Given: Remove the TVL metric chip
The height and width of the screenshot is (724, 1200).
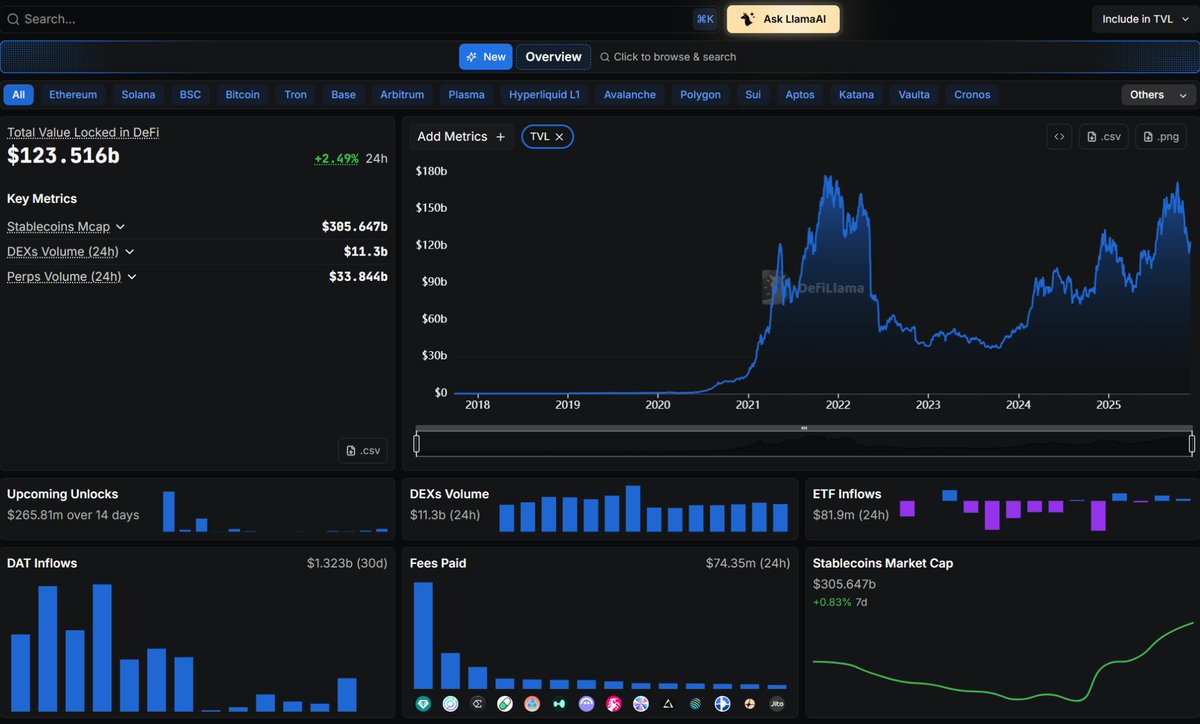Looking at the screenshot, I should [x=559, y=137].
